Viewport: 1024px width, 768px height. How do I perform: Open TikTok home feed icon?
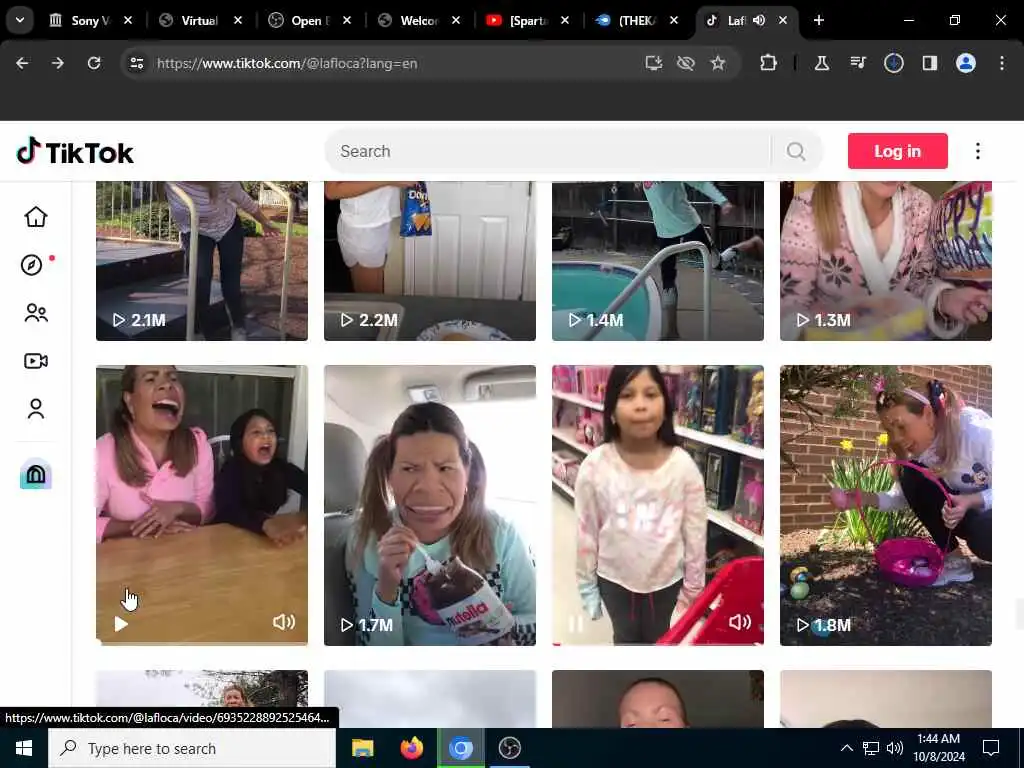(36, 217)
